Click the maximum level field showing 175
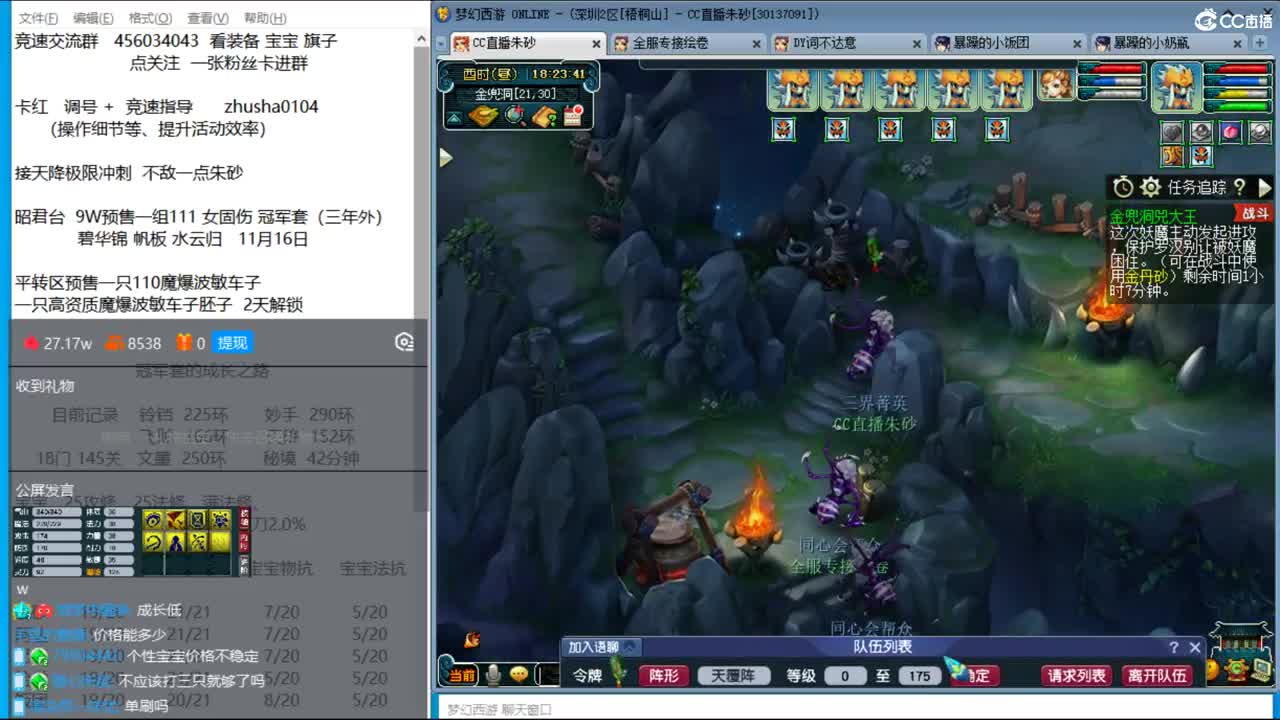This screenshot has width=1280, height=720. (x=920, y=676)
